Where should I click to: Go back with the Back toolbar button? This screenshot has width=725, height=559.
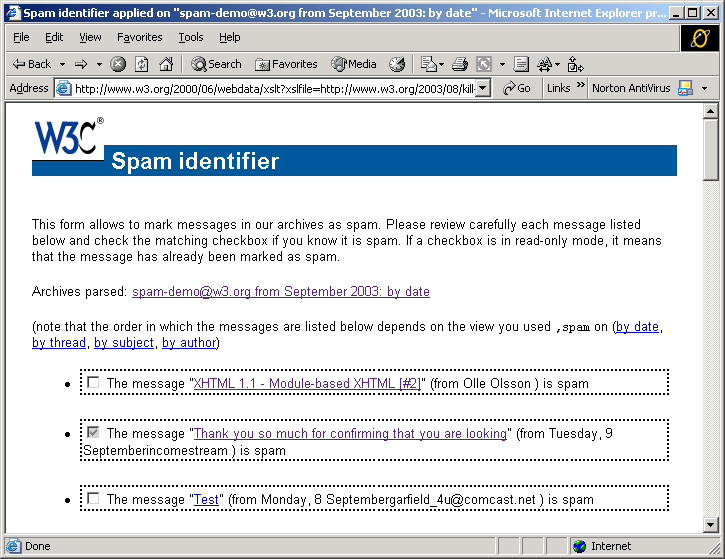click(31, 64)
